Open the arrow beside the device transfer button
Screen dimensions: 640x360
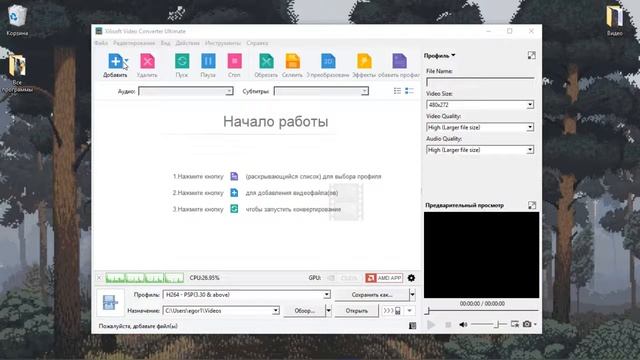click(410, 311)
